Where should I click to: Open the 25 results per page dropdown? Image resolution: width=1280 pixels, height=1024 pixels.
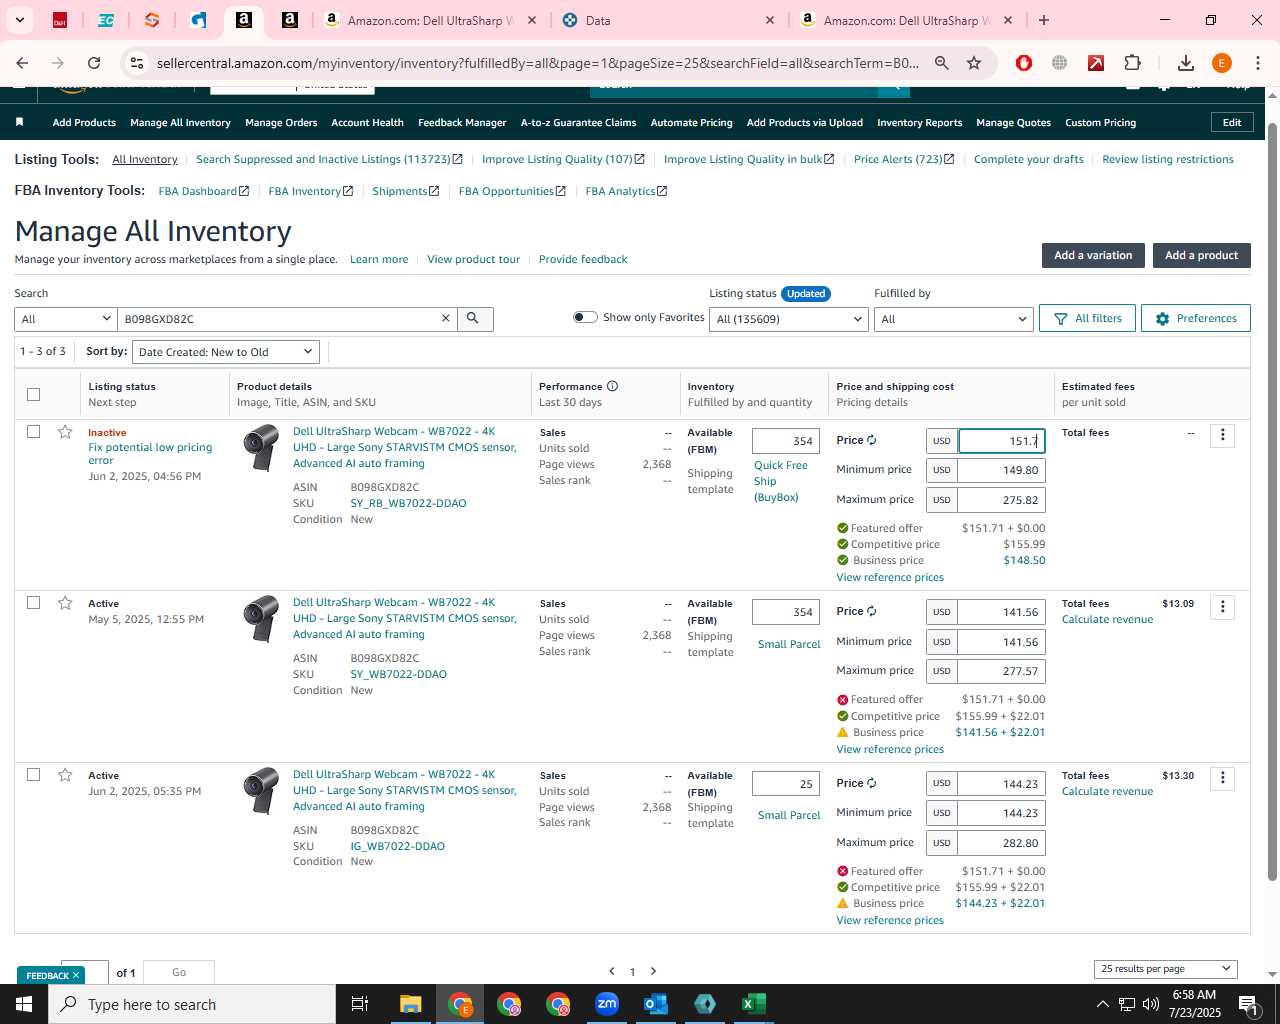tap(1166, 969)
